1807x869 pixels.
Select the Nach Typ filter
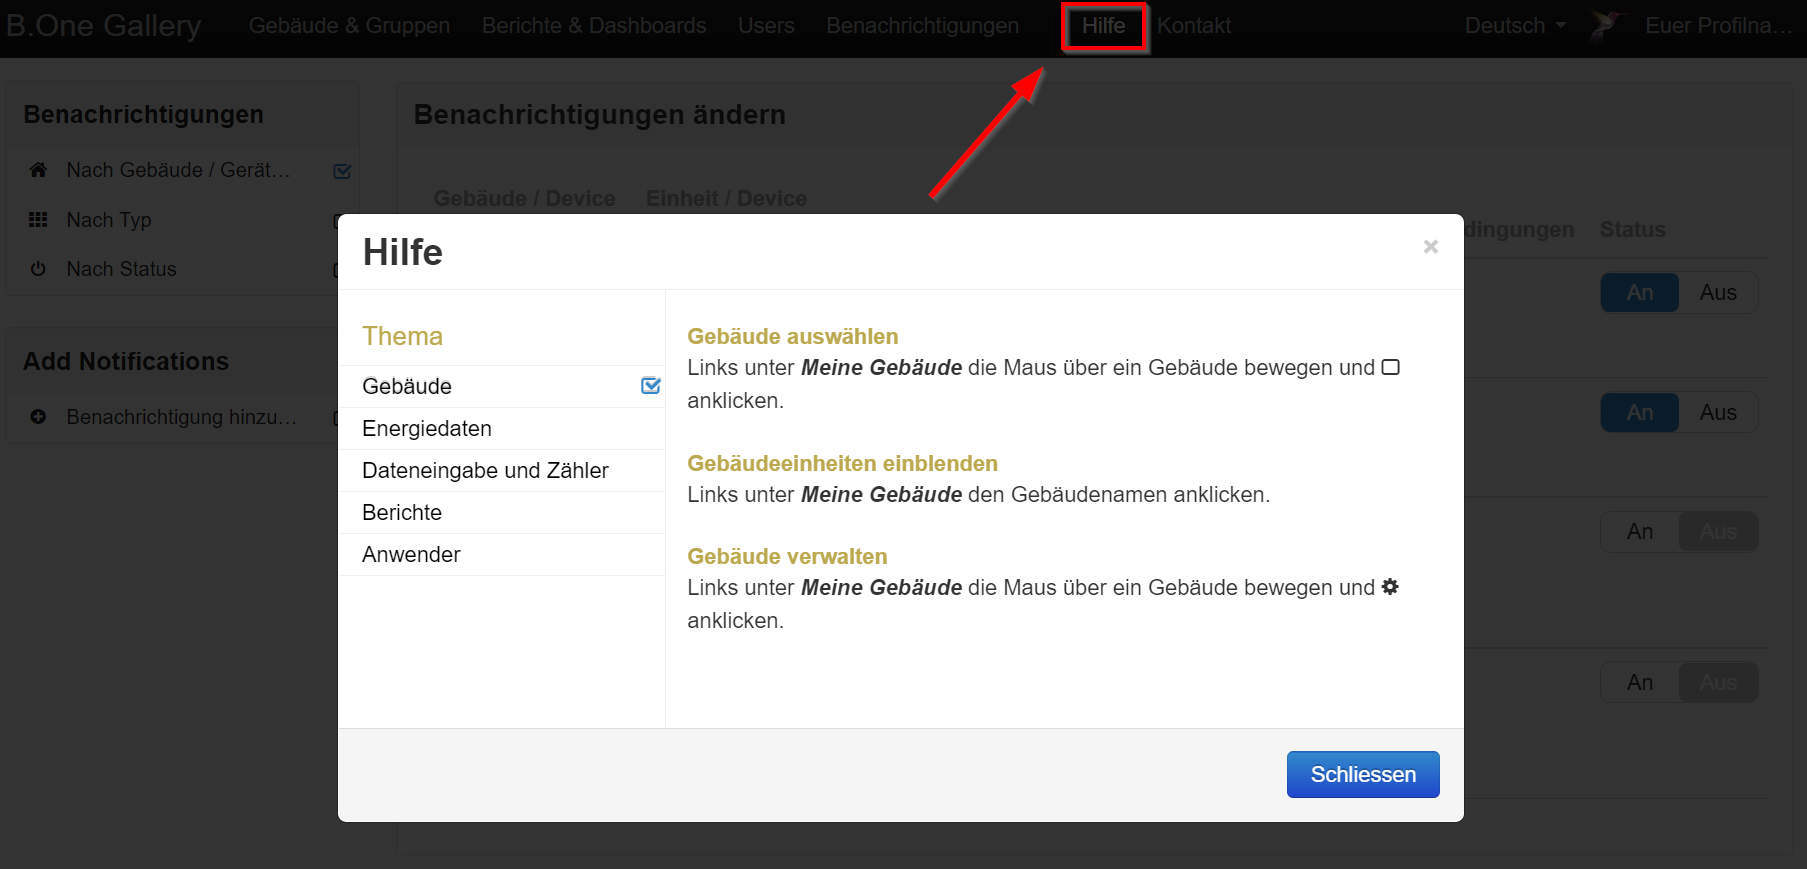point(109,220)
